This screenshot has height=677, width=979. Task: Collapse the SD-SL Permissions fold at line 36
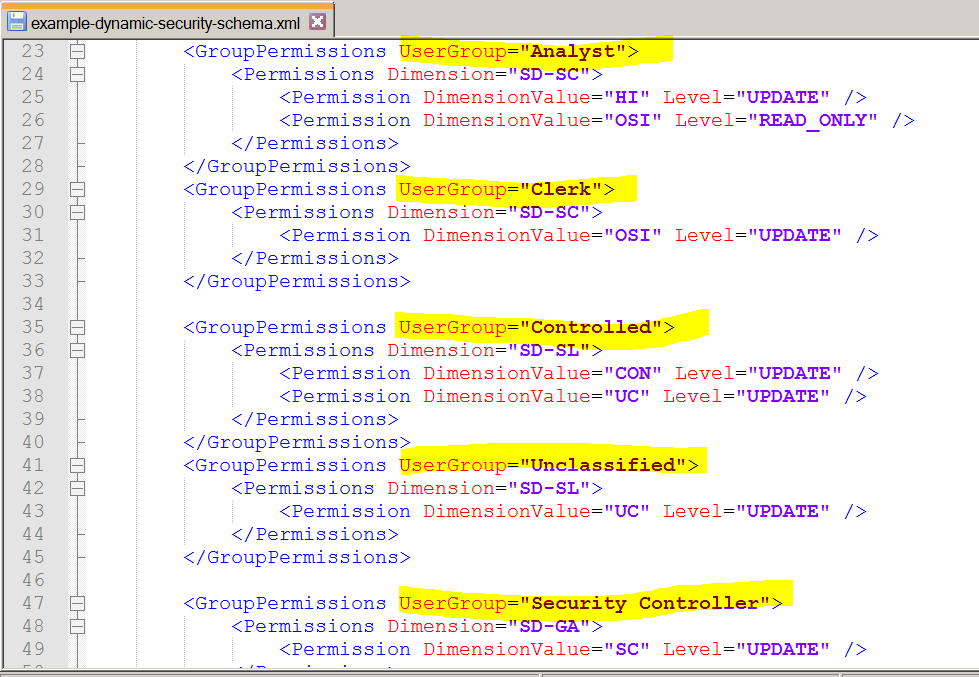78,350
